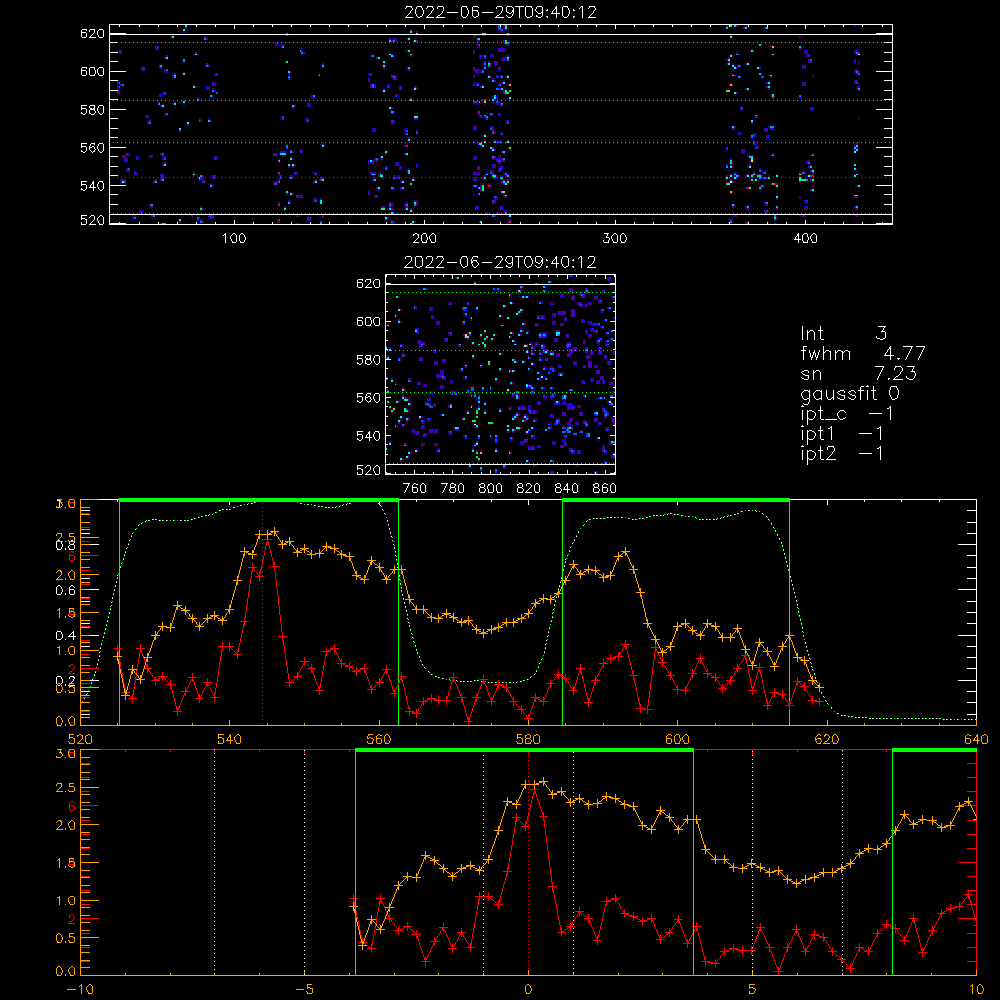Screen dimensions: 1000x1000
Task: Click x-axis label 860 on middle plot
Action: tap(605, 489)
